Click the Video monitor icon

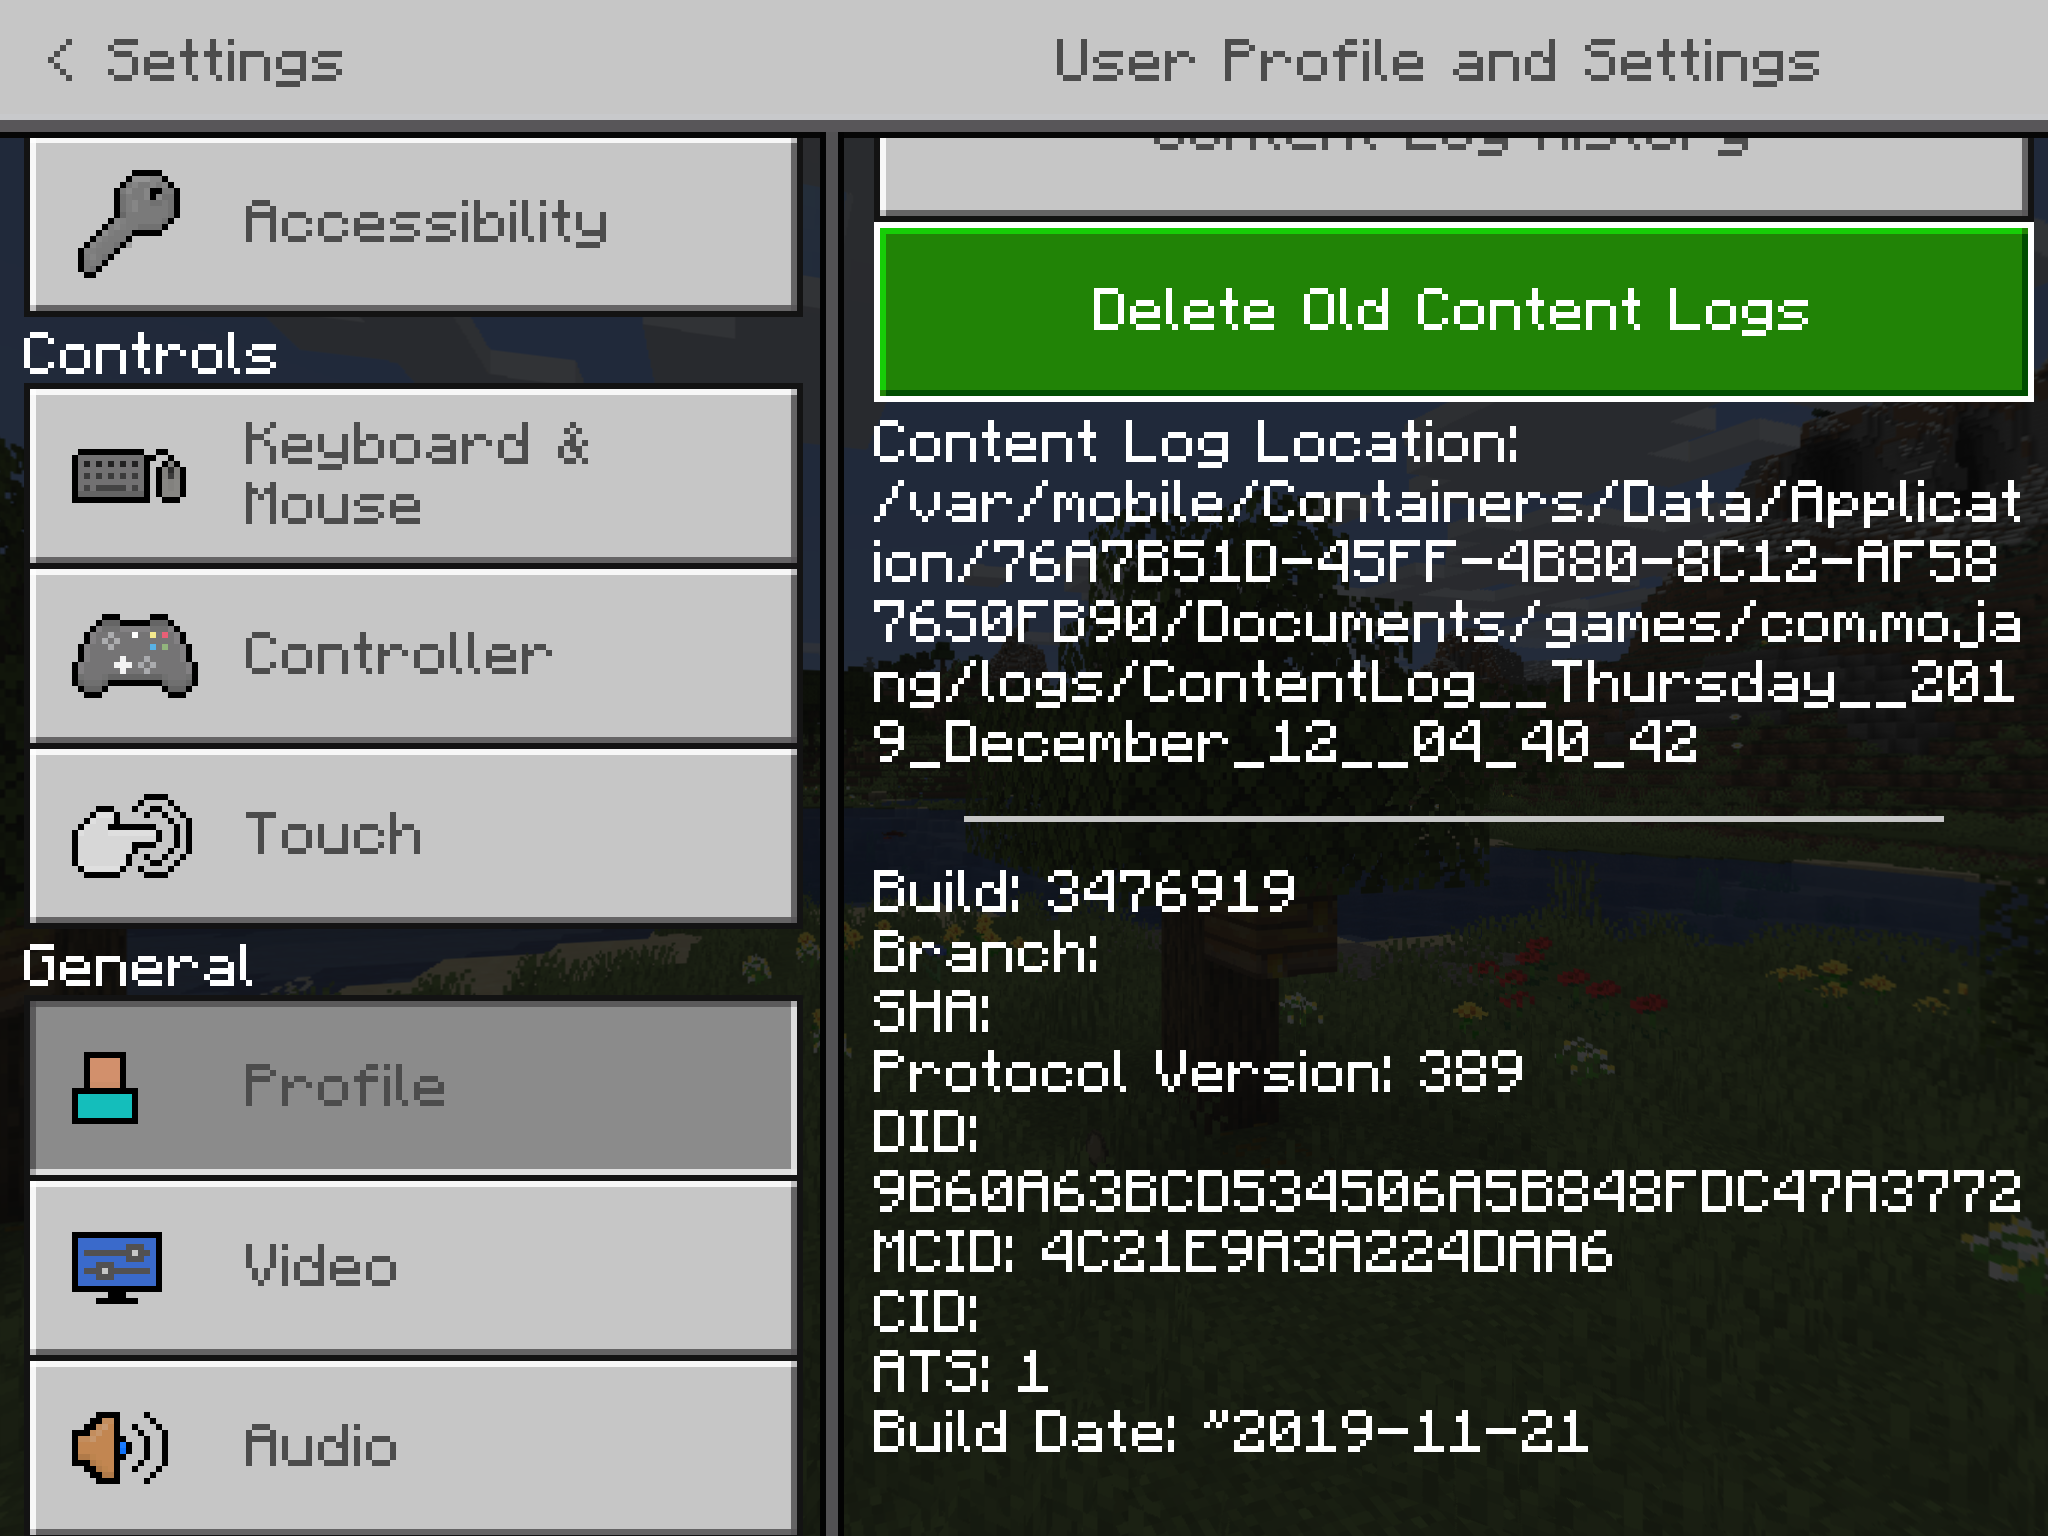pyautogui.click(x=117, y=1267)
